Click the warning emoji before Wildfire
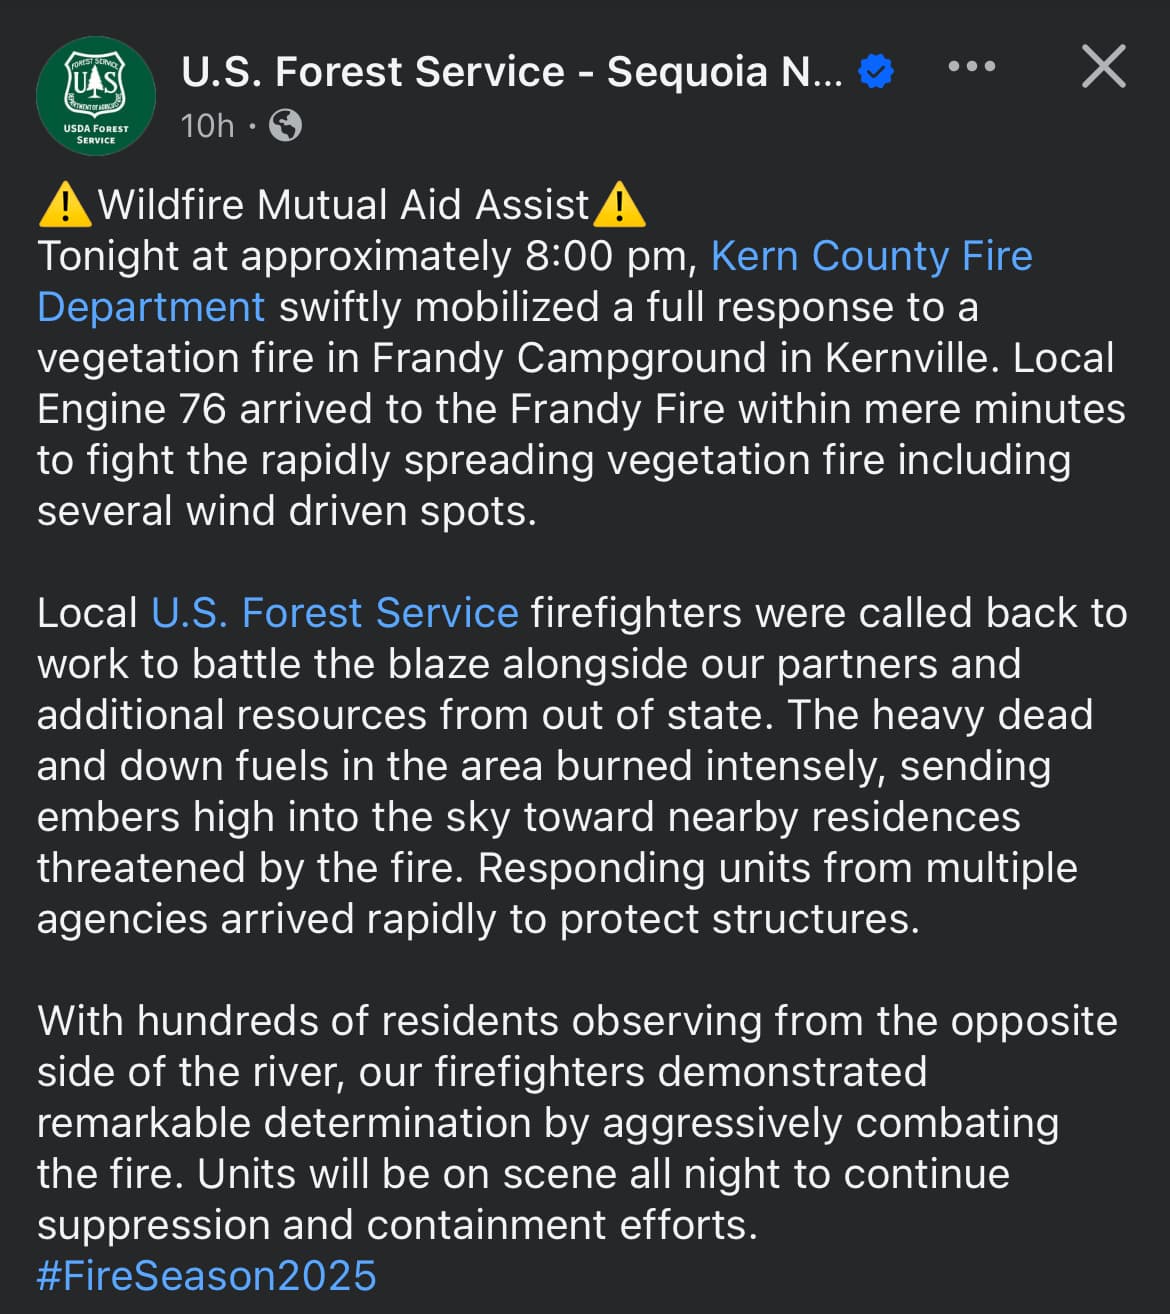Screen dimensions: 1170x1314 [x=66, y=204]
